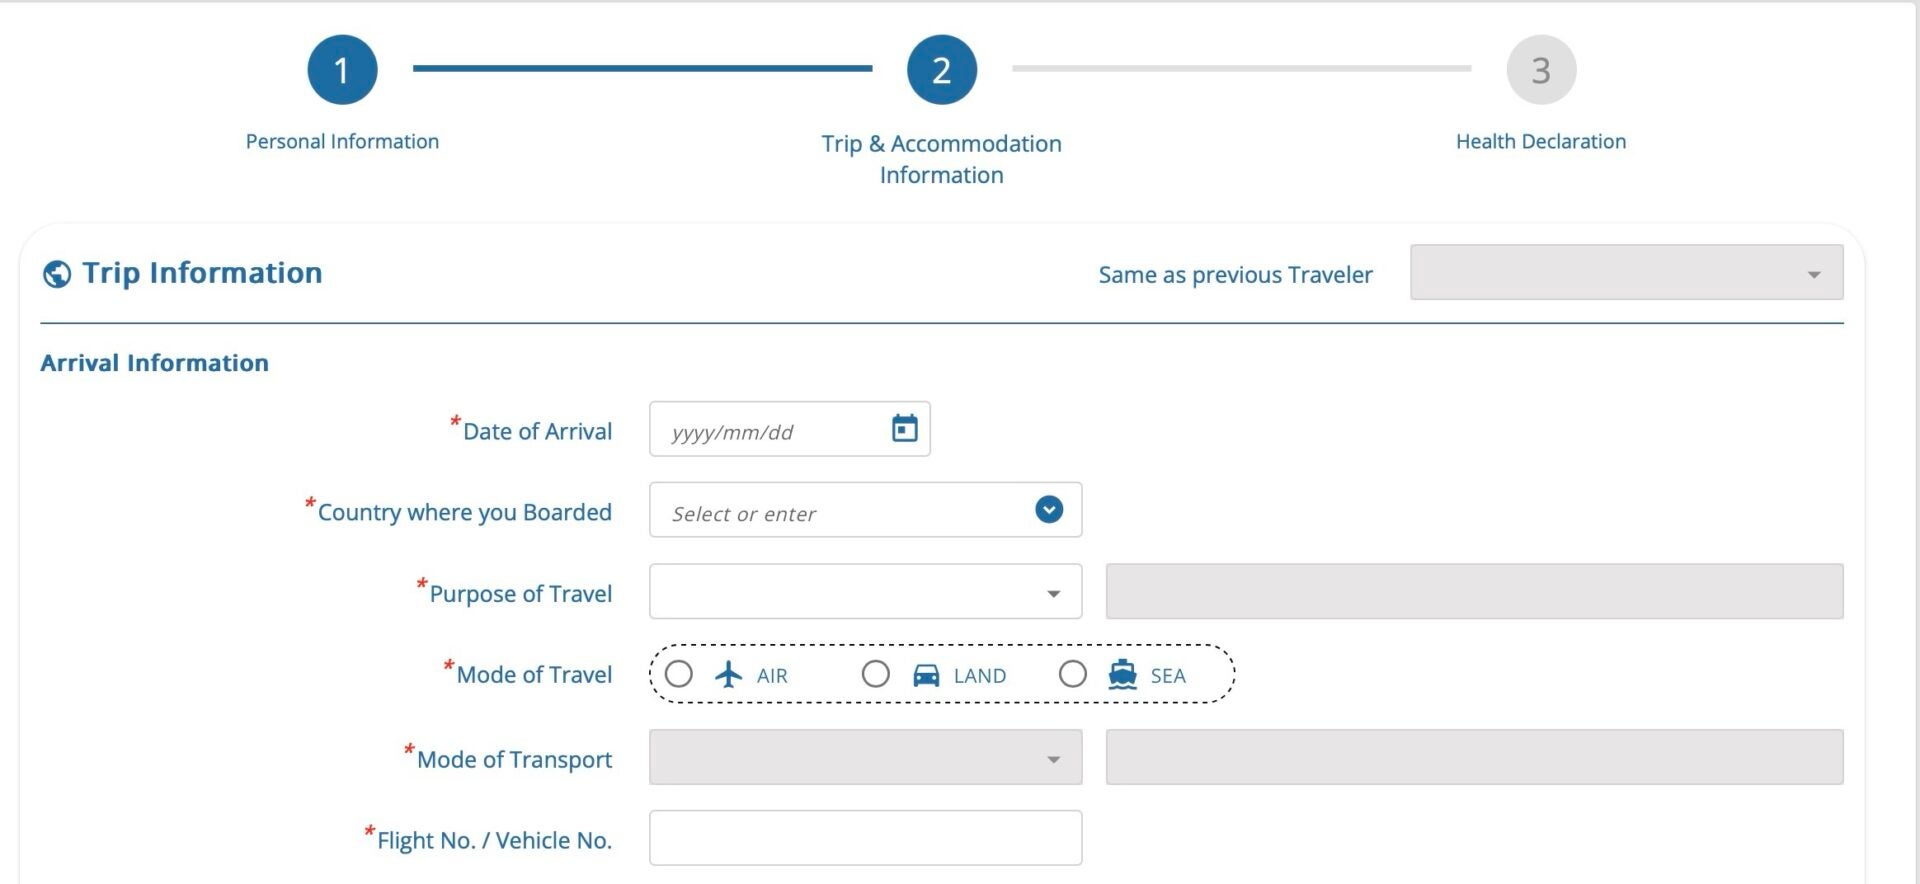
Task: Expand the Country where you Boarded dropdown
Action: point(1048,510)
